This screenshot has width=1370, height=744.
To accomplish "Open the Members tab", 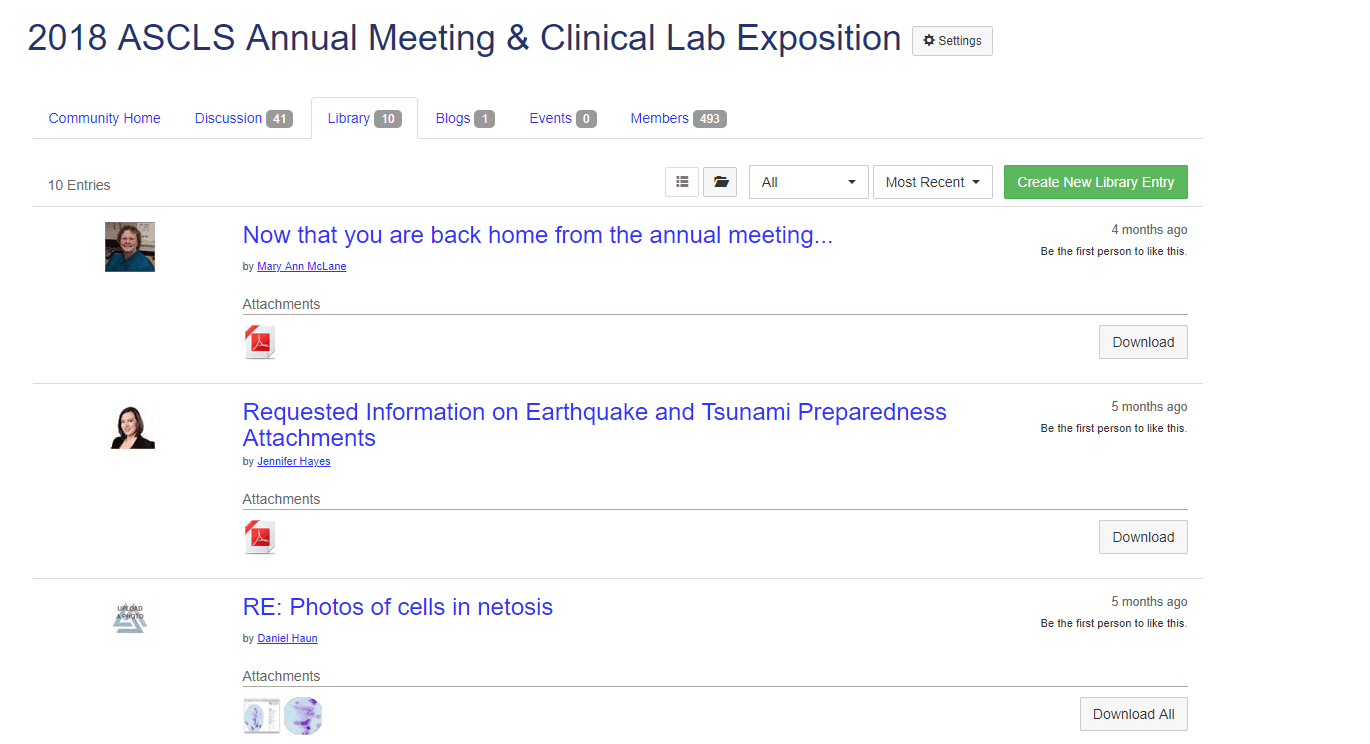I will 677,118.
